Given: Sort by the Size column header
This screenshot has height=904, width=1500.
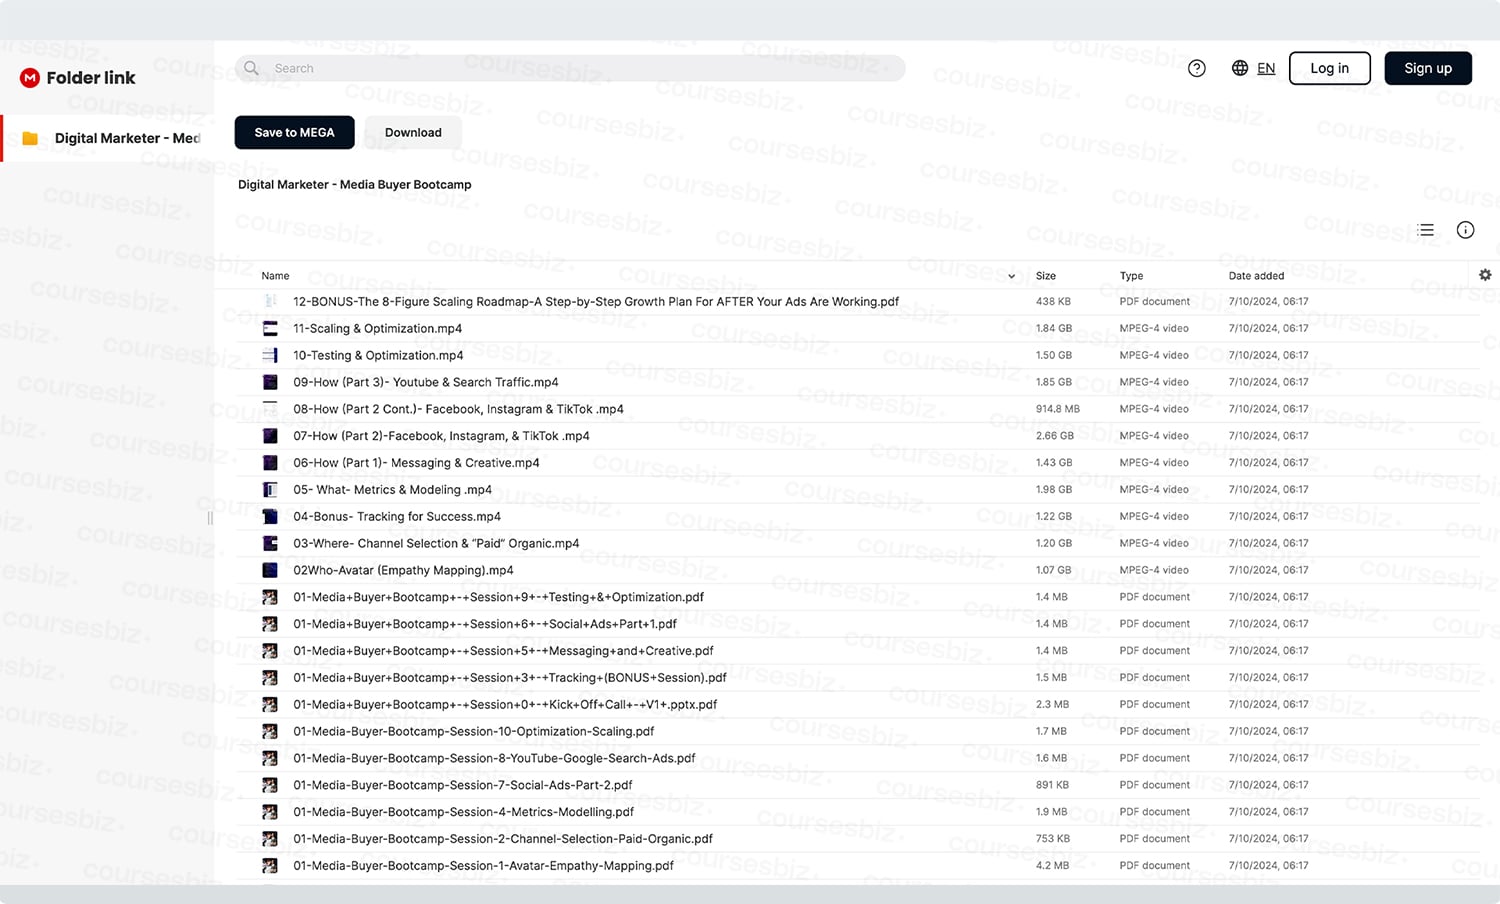Looking at the screenshot, I should pos(1046,276).
